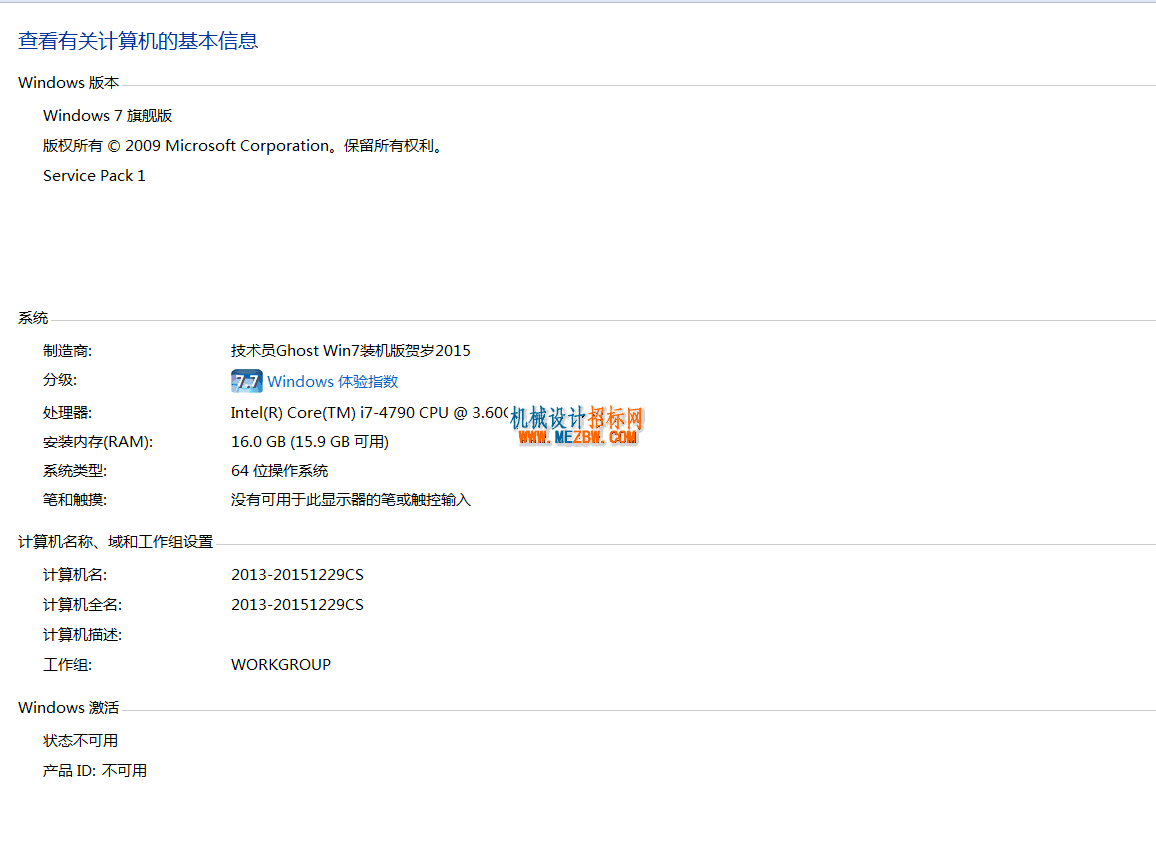Click the 处理器: label
Image resolution: width=1156 pixels, height=853 pixels.
point(67,413)
